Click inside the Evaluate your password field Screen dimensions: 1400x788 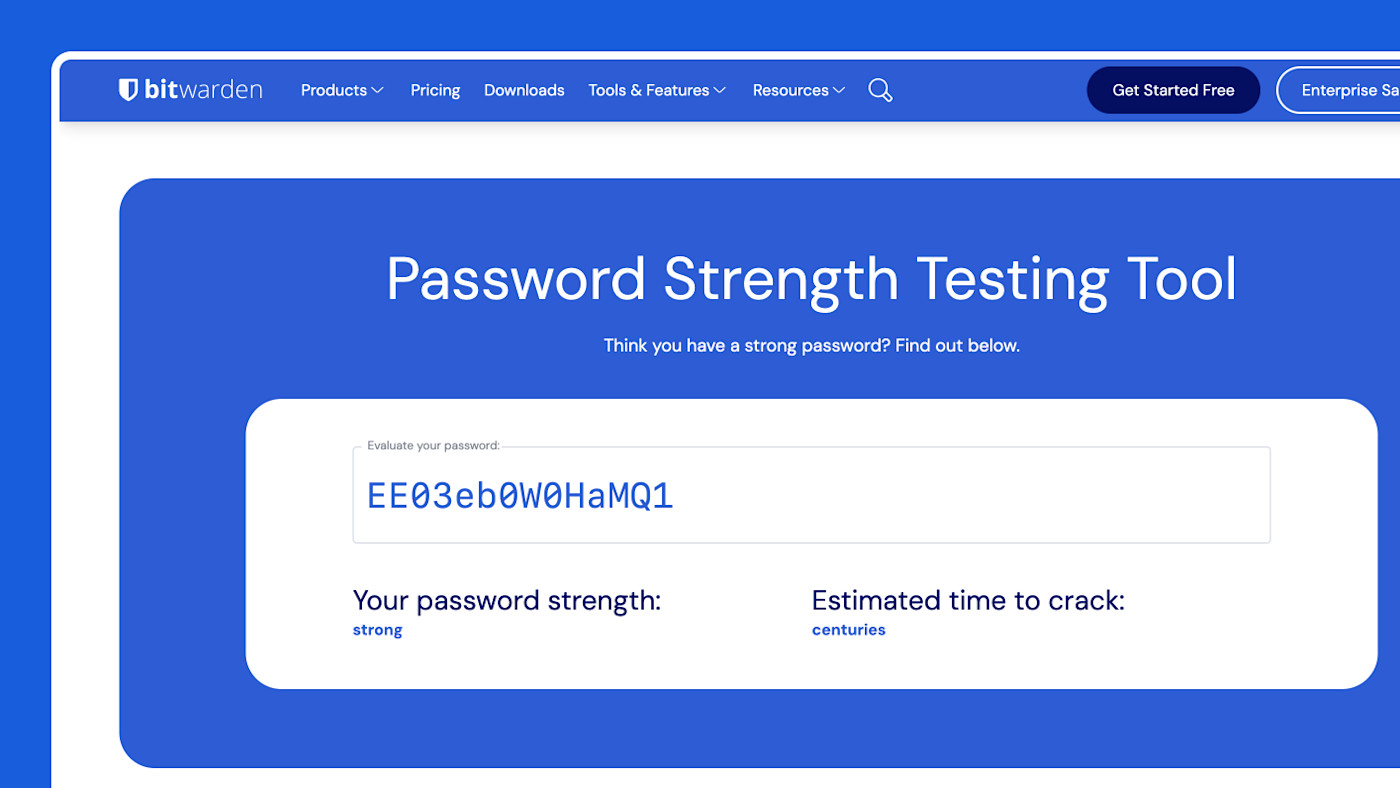click(x=811, y=494)
